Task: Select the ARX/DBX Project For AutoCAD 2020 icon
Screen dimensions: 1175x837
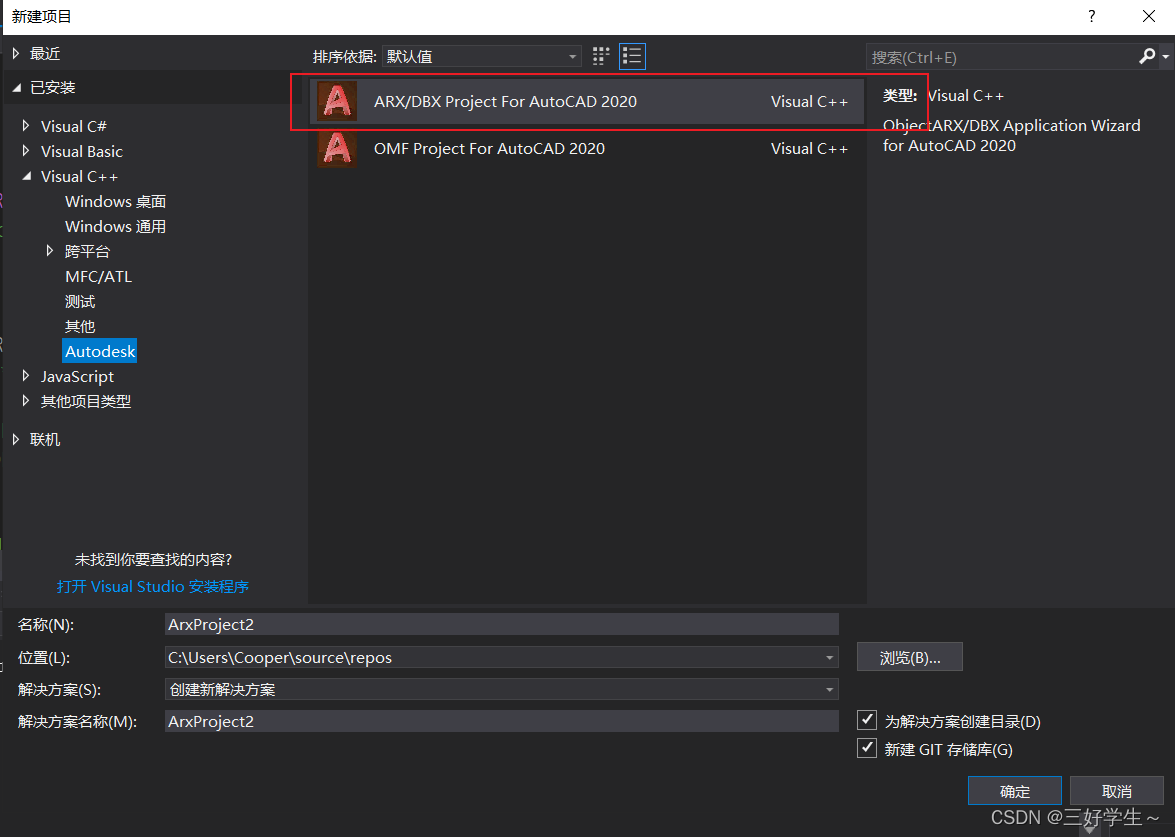Action: coord(337,101)
